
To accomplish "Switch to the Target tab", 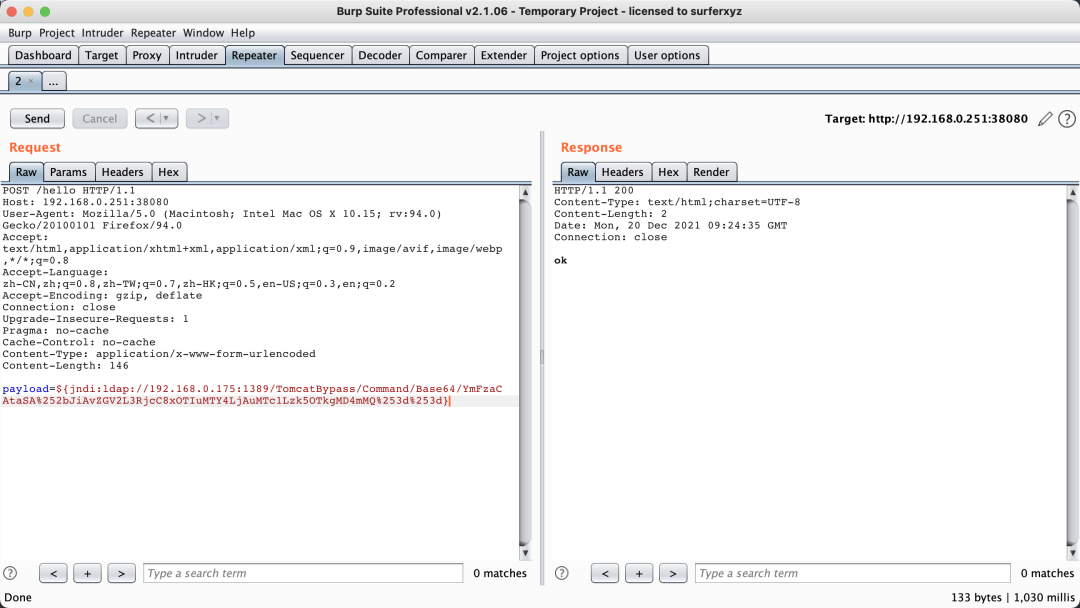I will 102,55.
